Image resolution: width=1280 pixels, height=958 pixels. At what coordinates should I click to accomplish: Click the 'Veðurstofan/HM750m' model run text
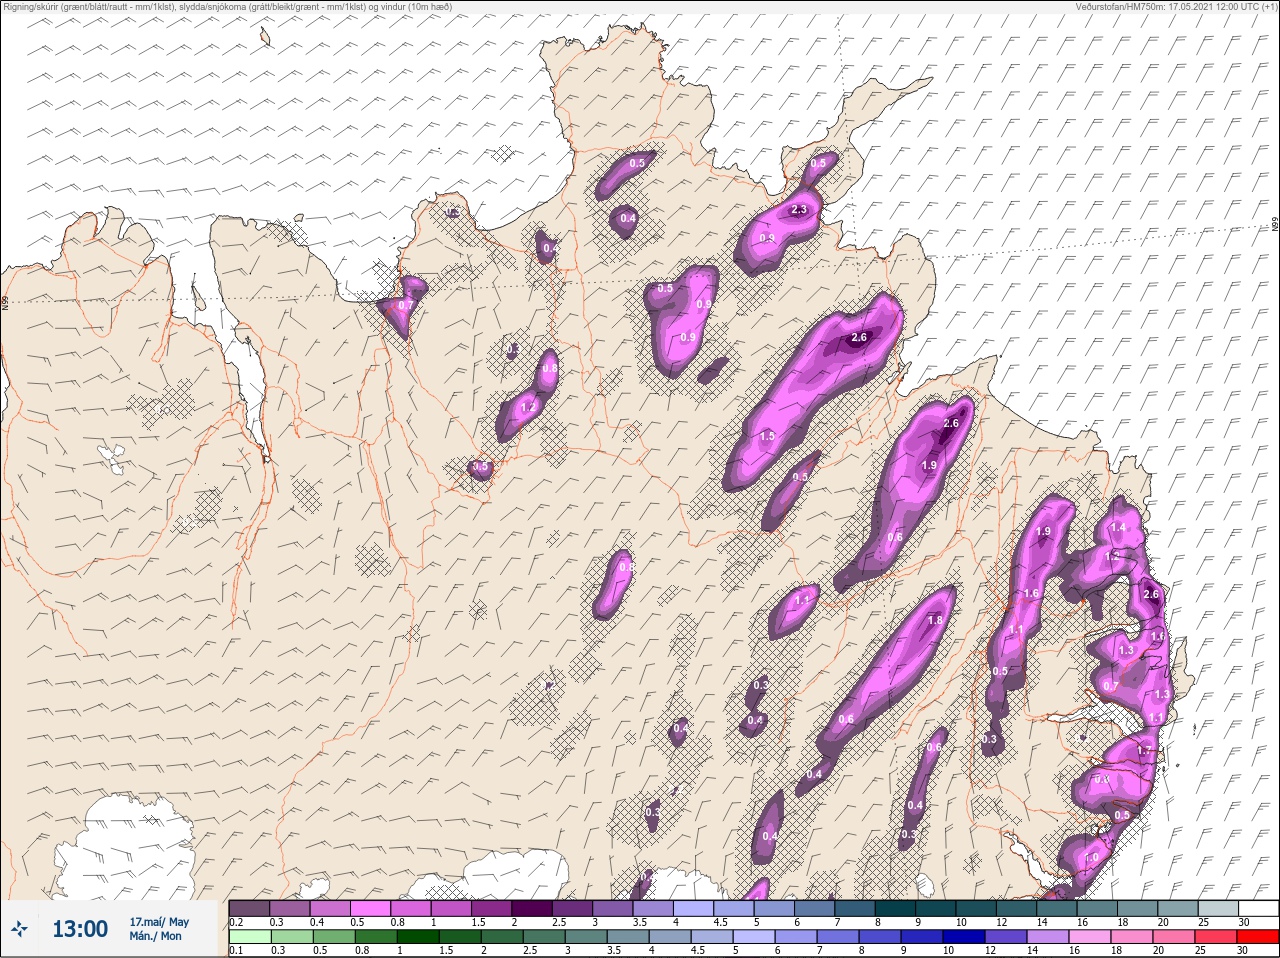[x=1119, y=7]
